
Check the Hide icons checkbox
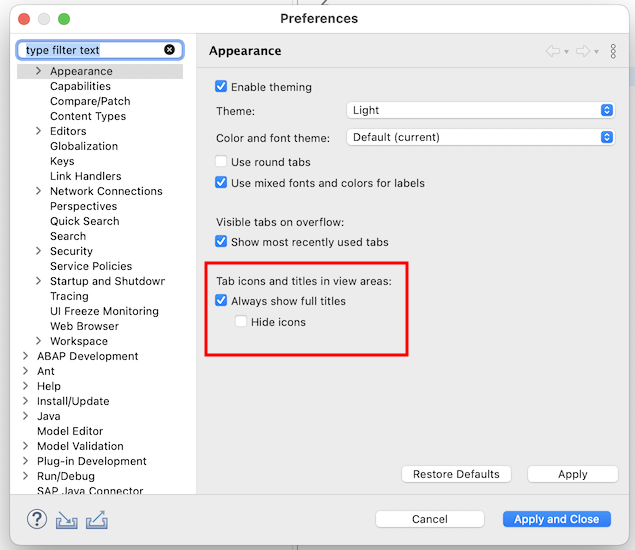241,321
